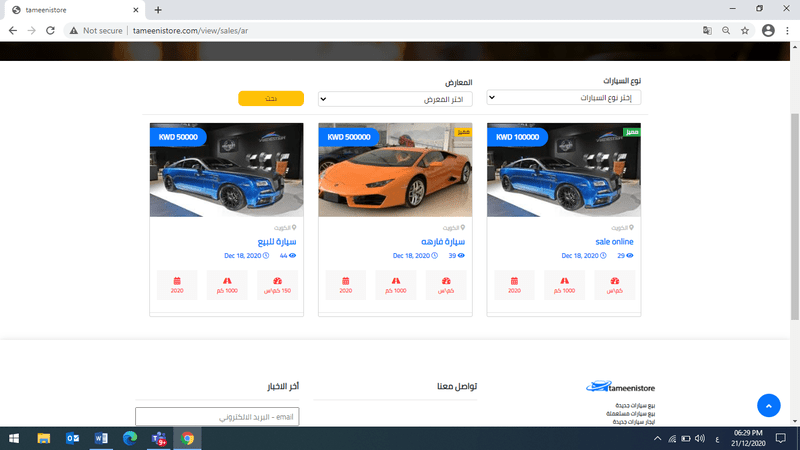Screen dimensions: 800x450
Task: Open a new tab with plus button
Action: click(x=158, y=10)
